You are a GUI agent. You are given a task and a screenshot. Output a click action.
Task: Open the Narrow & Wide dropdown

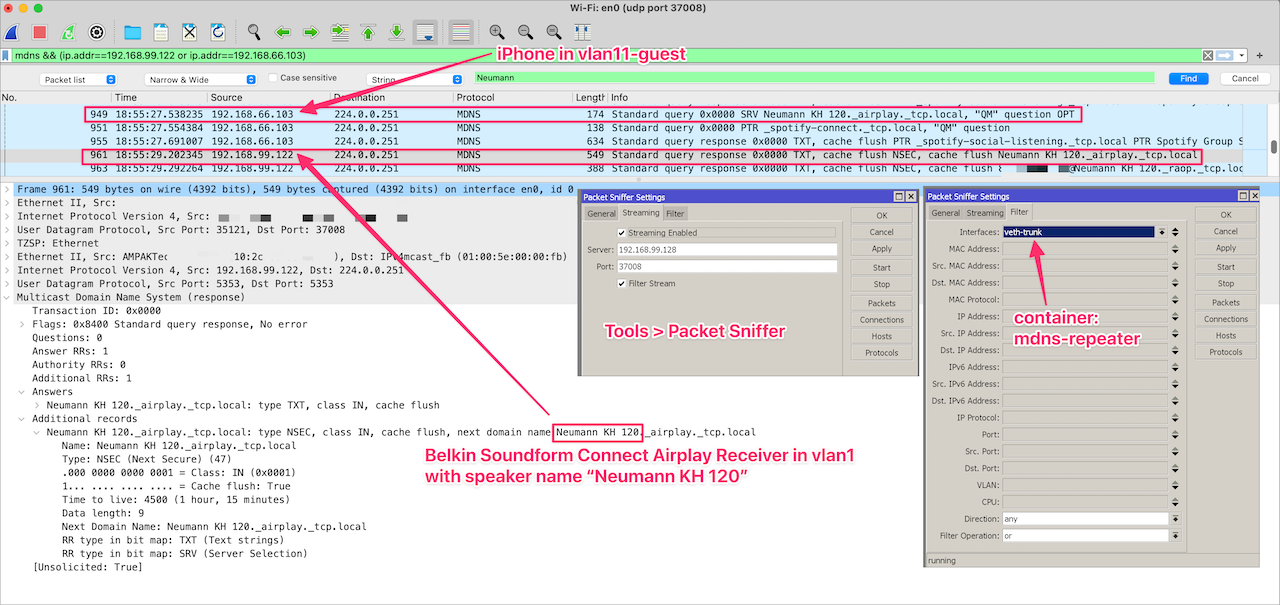(x=200, y=79)
